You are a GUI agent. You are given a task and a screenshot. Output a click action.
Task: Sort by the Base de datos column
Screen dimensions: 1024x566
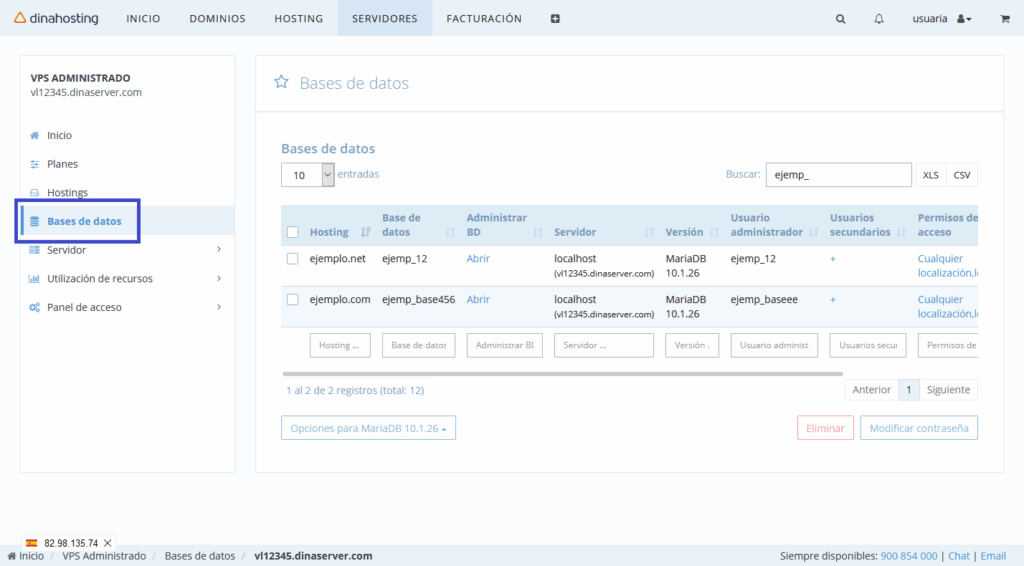(x=450, y=232)
